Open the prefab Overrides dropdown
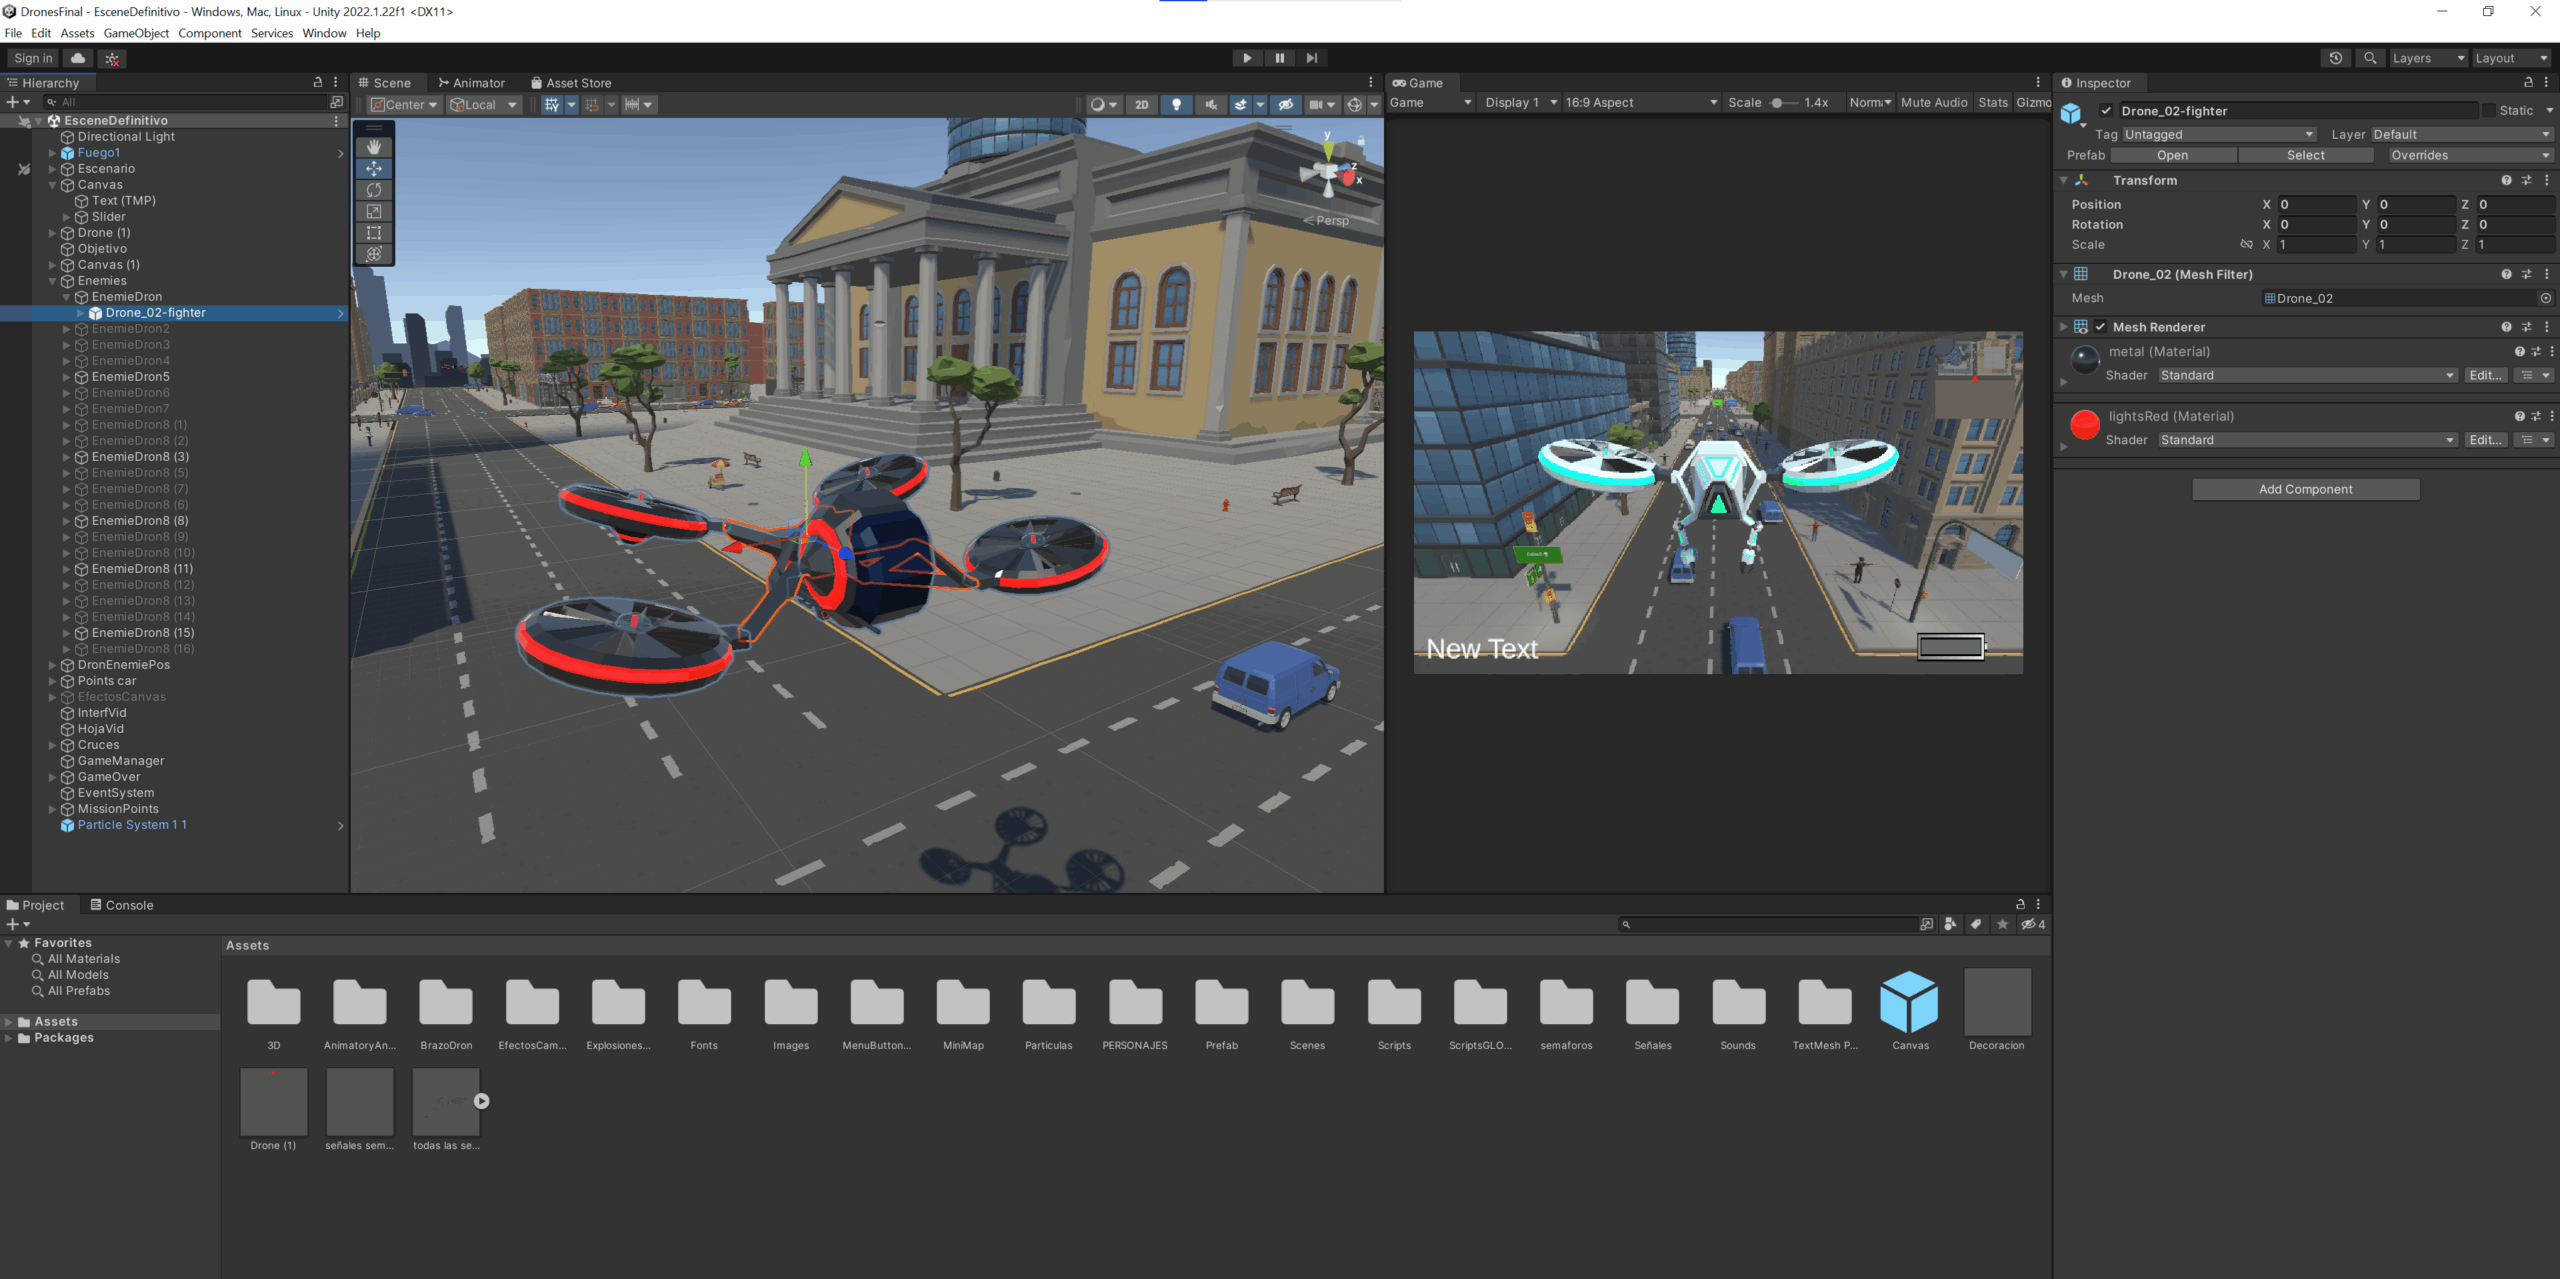This screenshot has width=2560, height=1279. coord(2469,155)
